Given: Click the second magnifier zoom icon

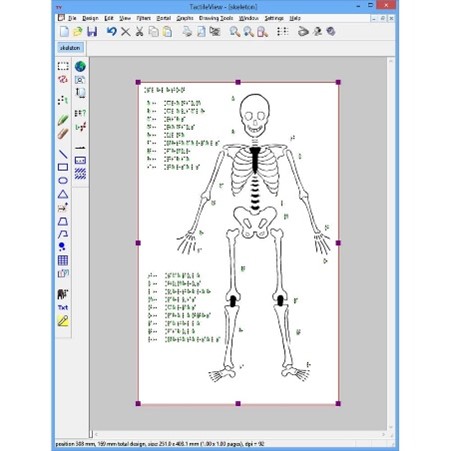Looking at the screenshot, I should click(x=248, y=32).
